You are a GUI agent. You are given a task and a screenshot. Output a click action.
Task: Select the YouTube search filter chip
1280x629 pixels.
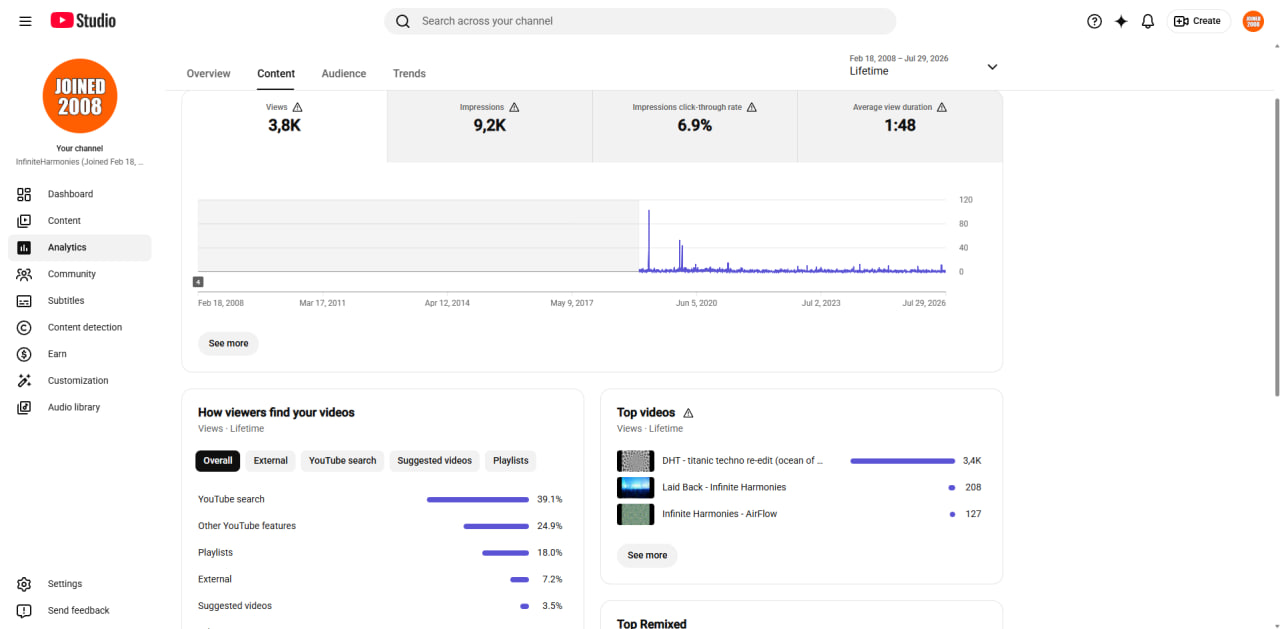coord(342,461)
